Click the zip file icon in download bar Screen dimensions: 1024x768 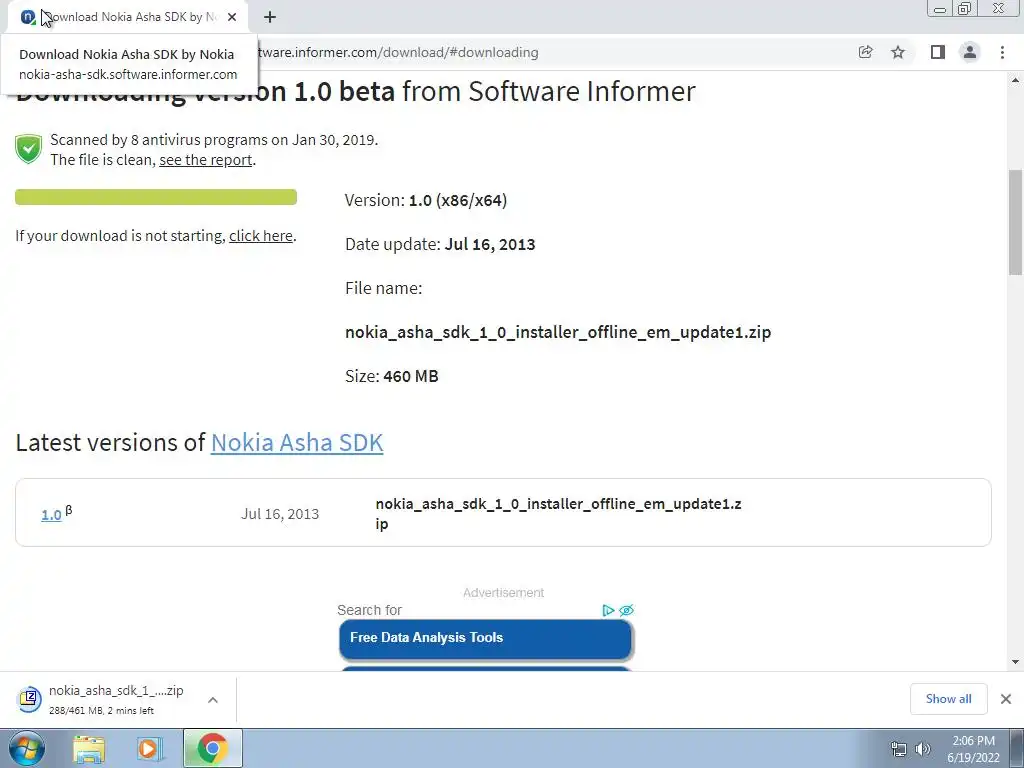(x=29, y=699)
